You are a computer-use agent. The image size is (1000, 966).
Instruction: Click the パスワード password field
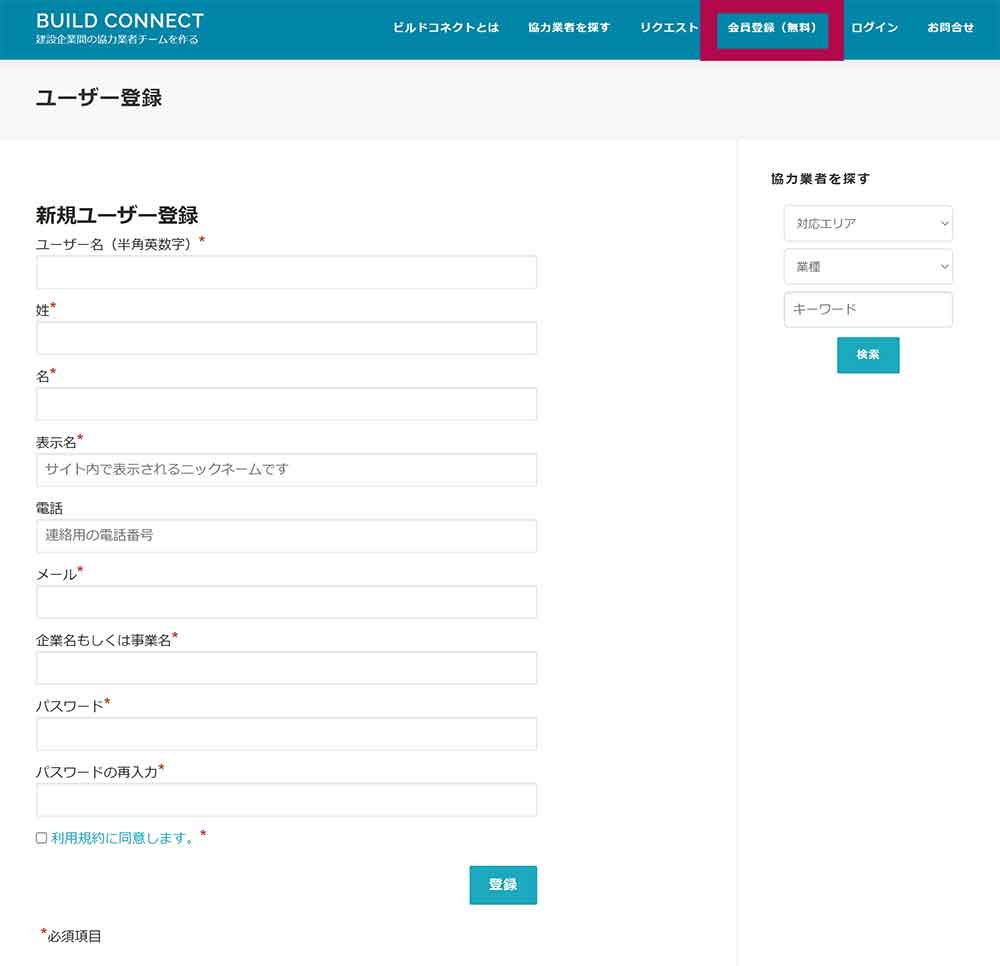tap(285, 733)
